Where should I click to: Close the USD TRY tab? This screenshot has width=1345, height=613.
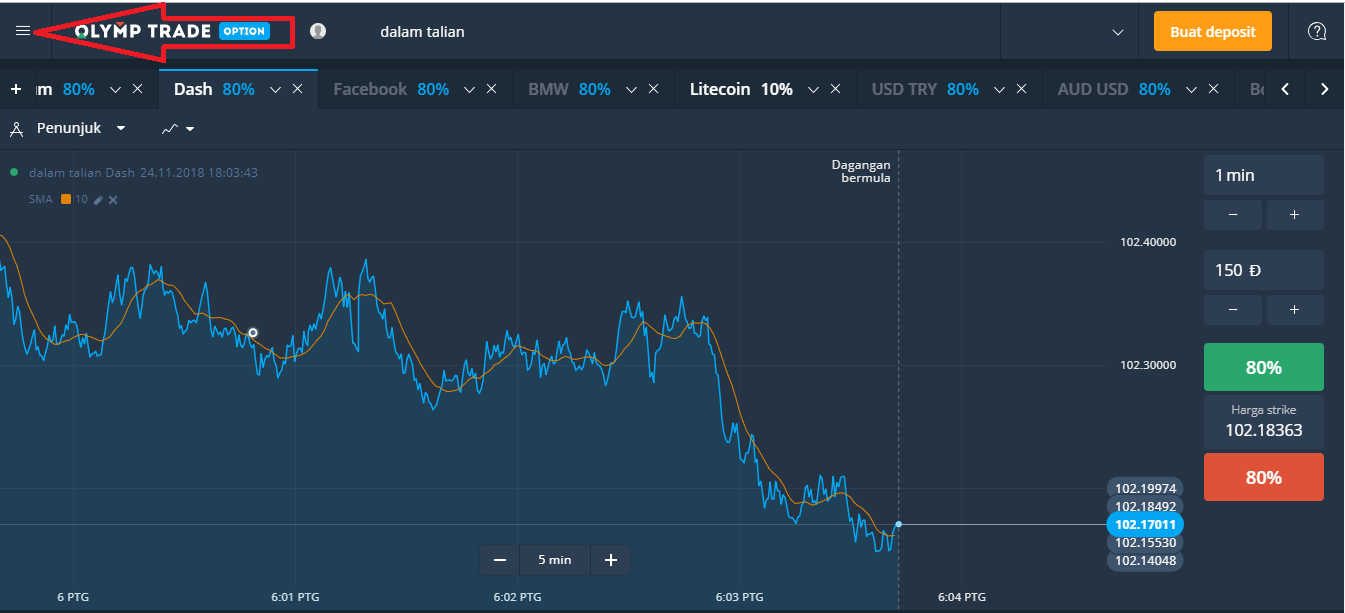coord(1022,89)
